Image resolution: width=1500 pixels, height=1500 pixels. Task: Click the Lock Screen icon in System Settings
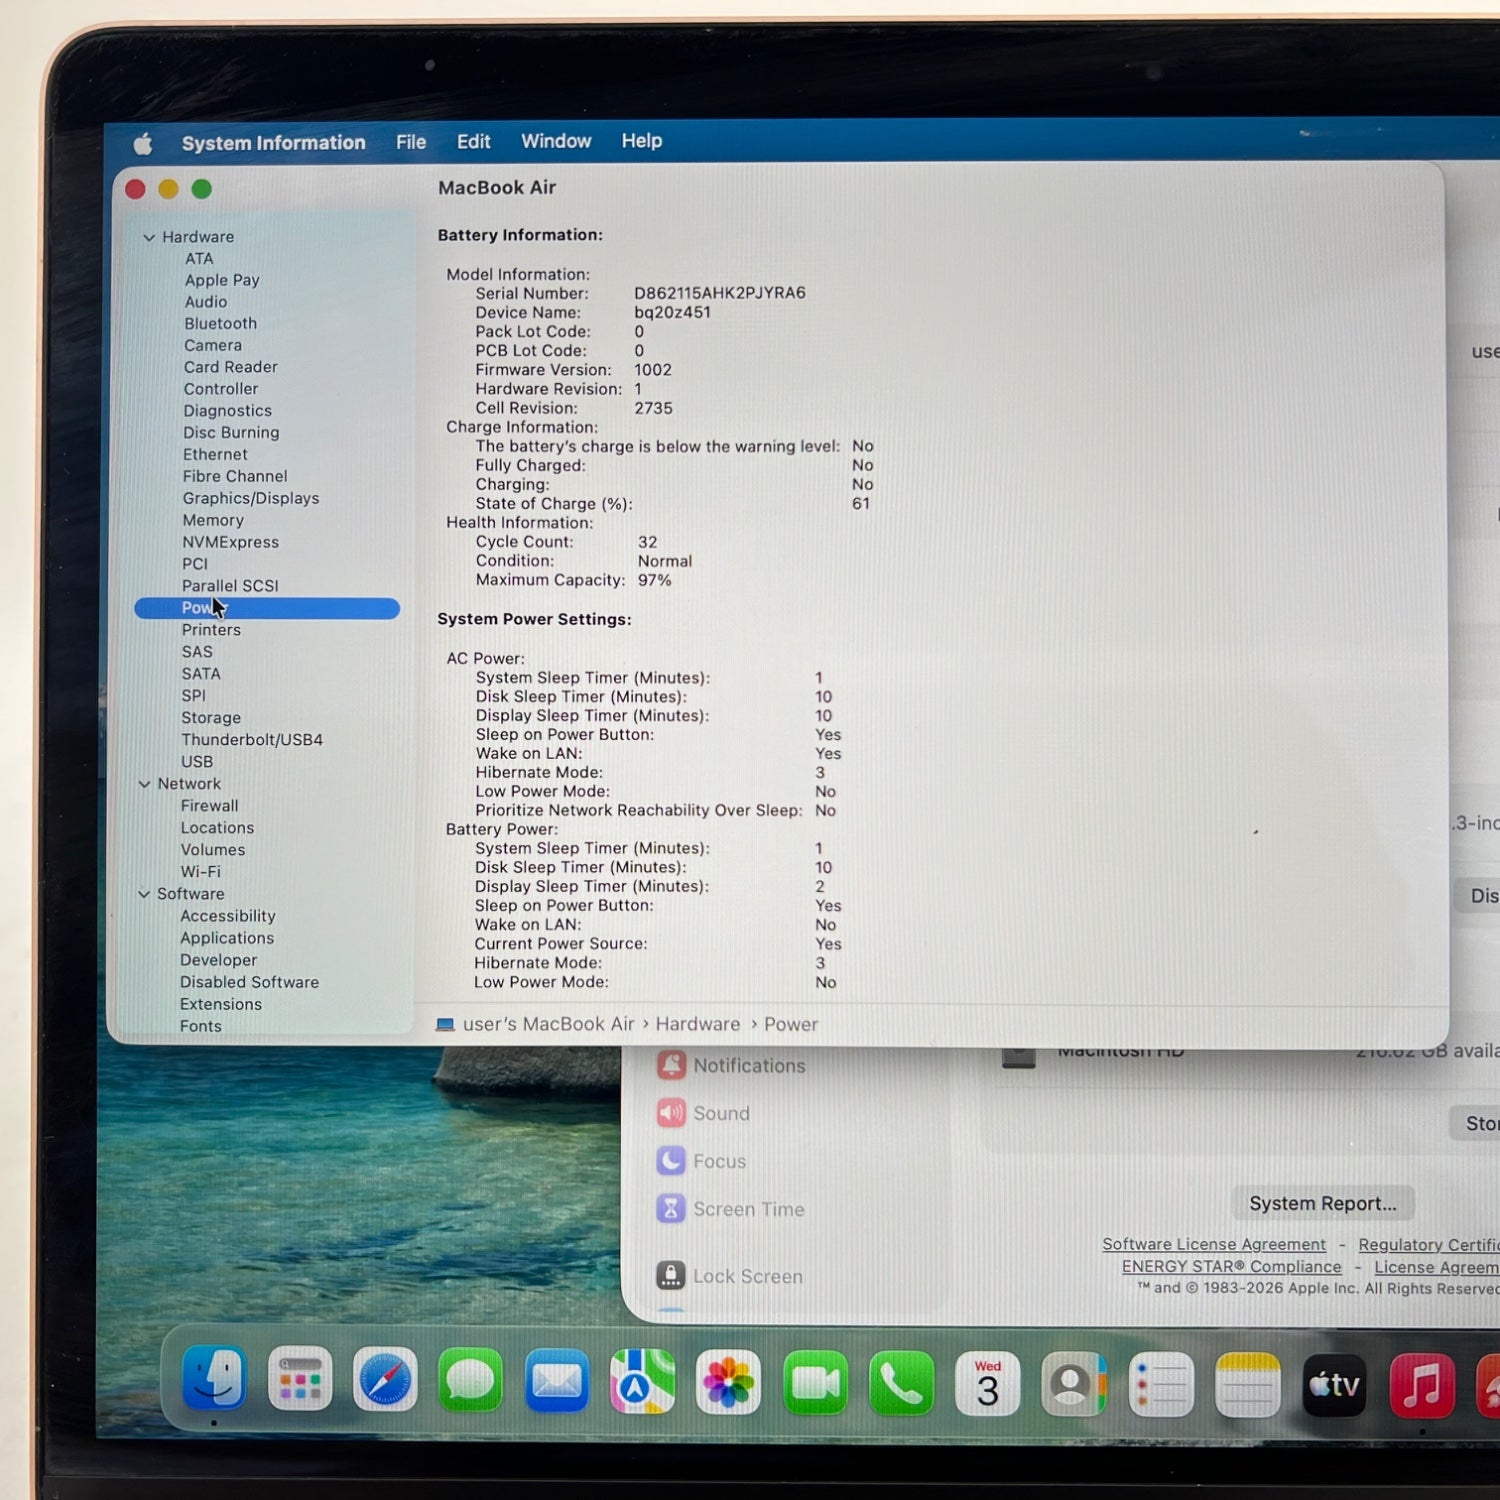tap(671, 1276)
